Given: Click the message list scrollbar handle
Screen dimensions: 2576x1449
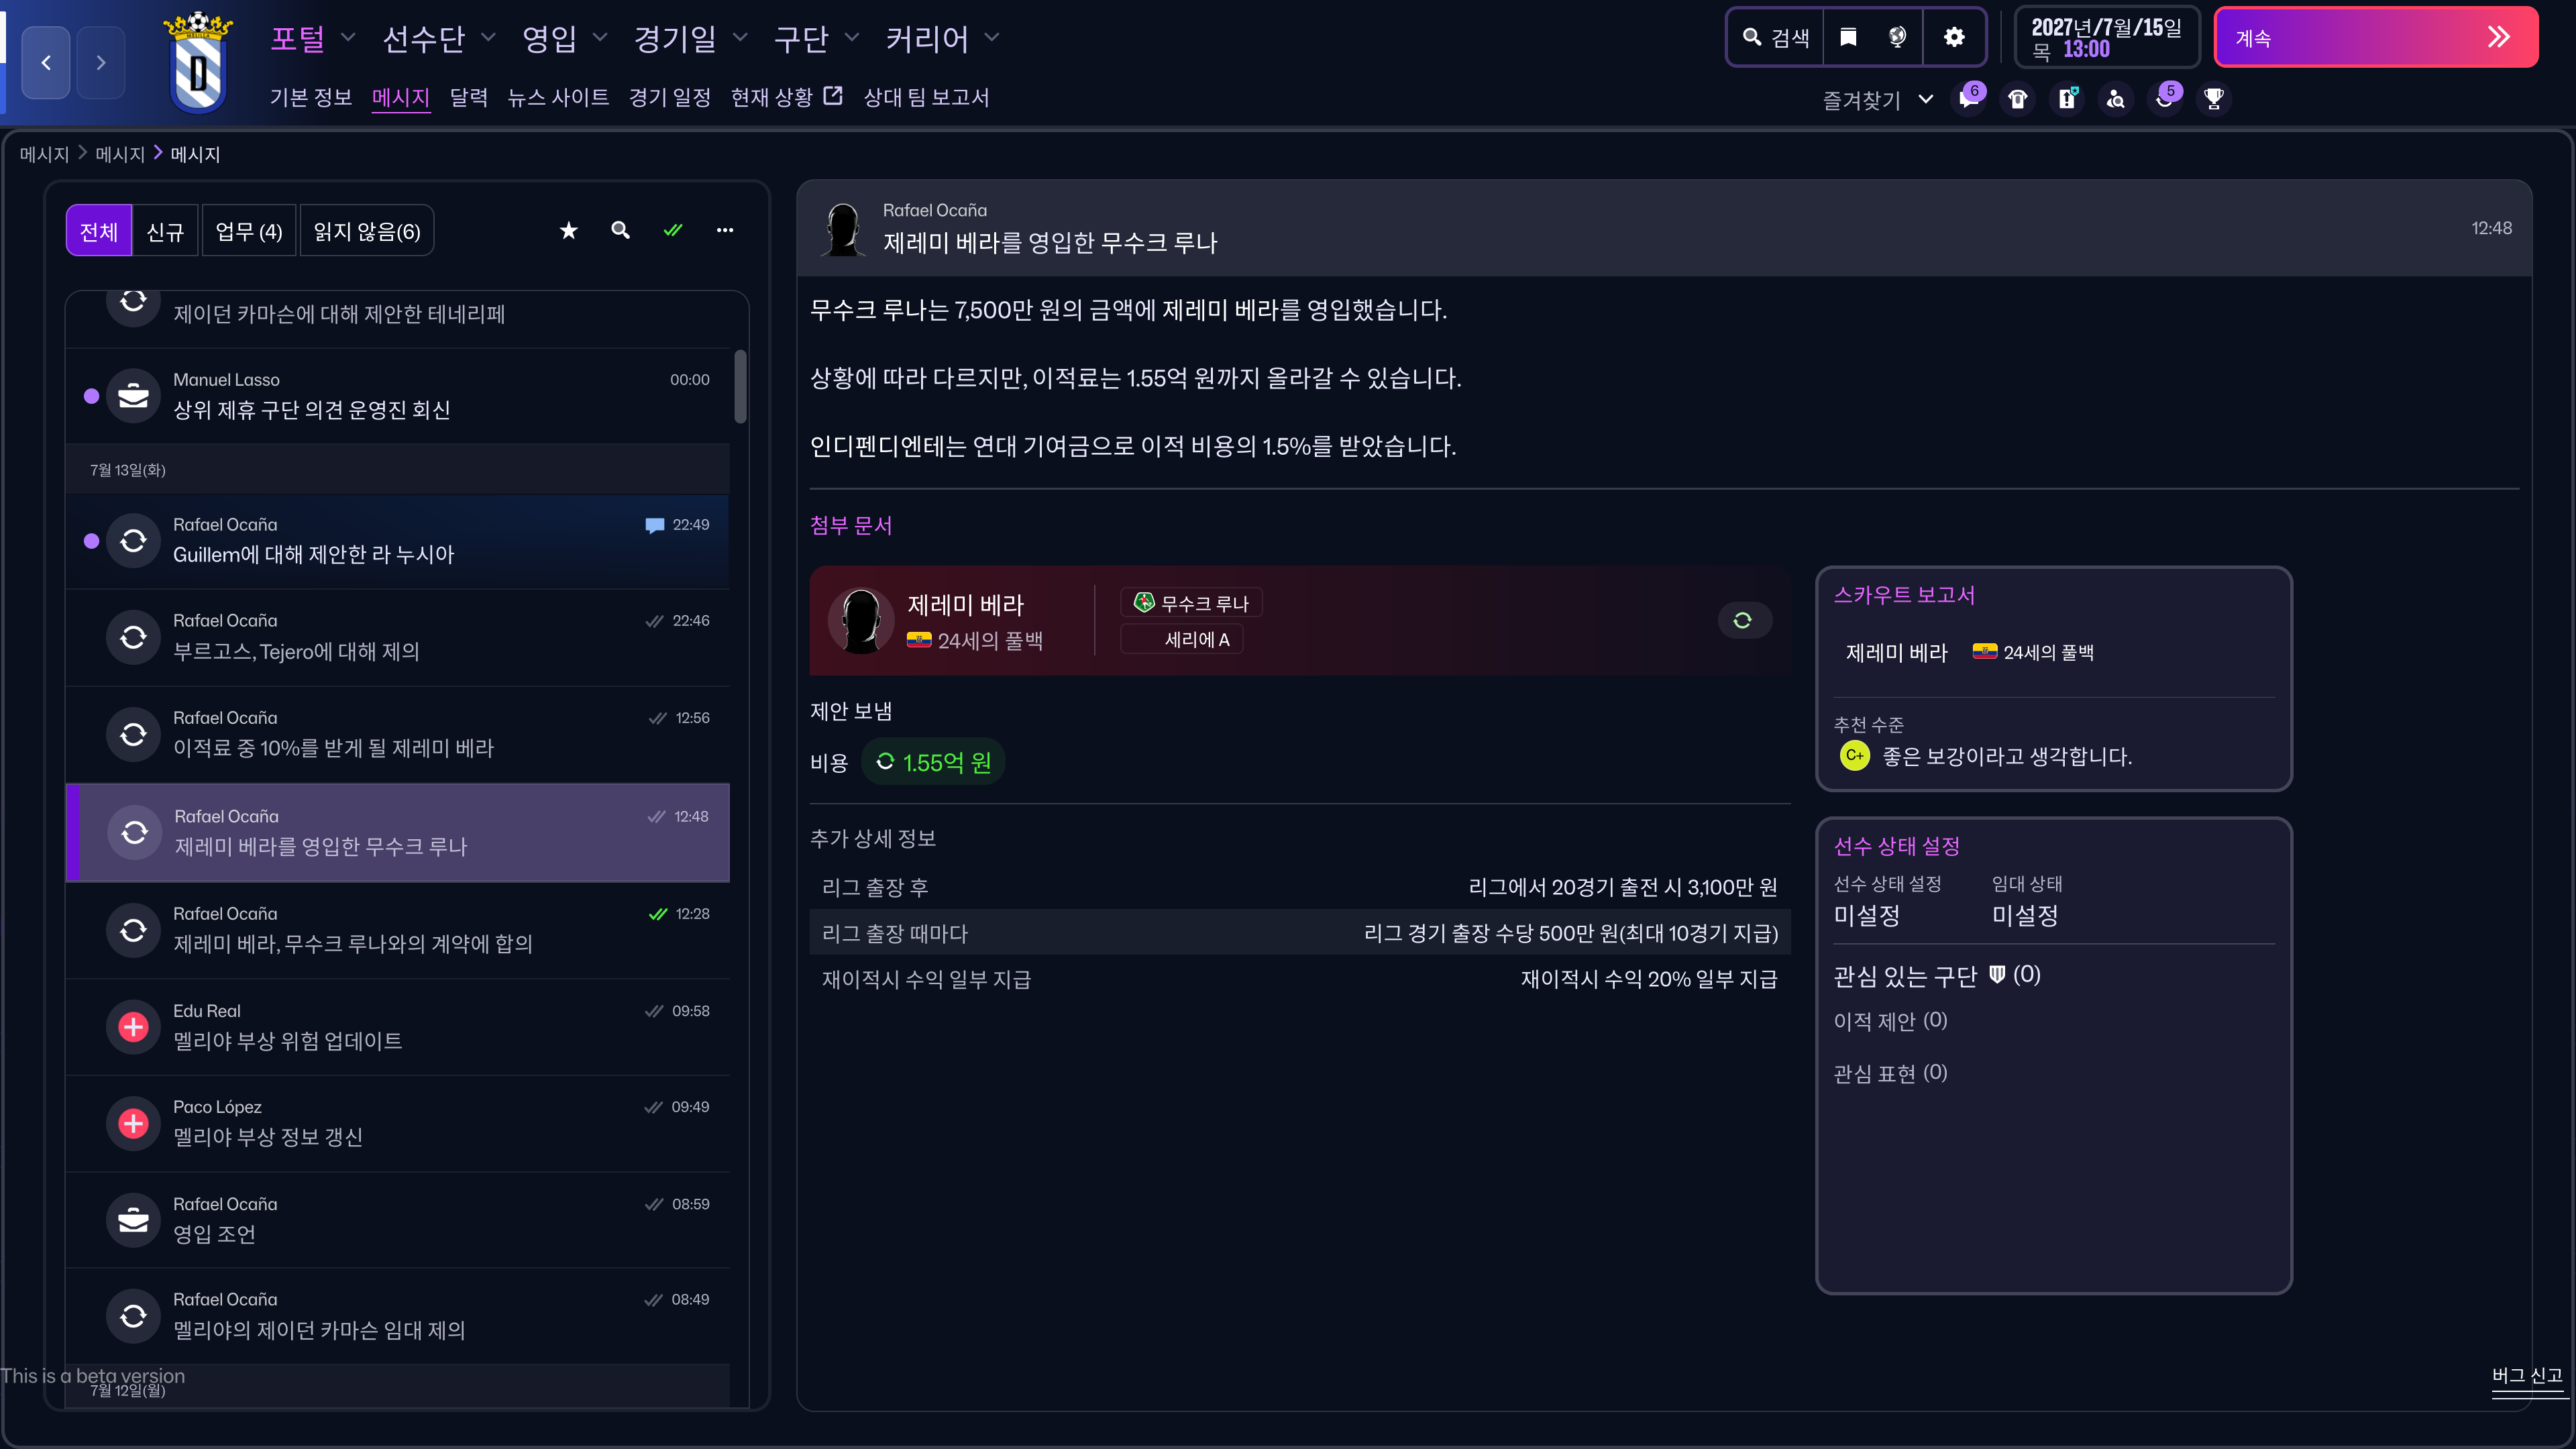Looking at the screenshot, I should click(740, 386).
